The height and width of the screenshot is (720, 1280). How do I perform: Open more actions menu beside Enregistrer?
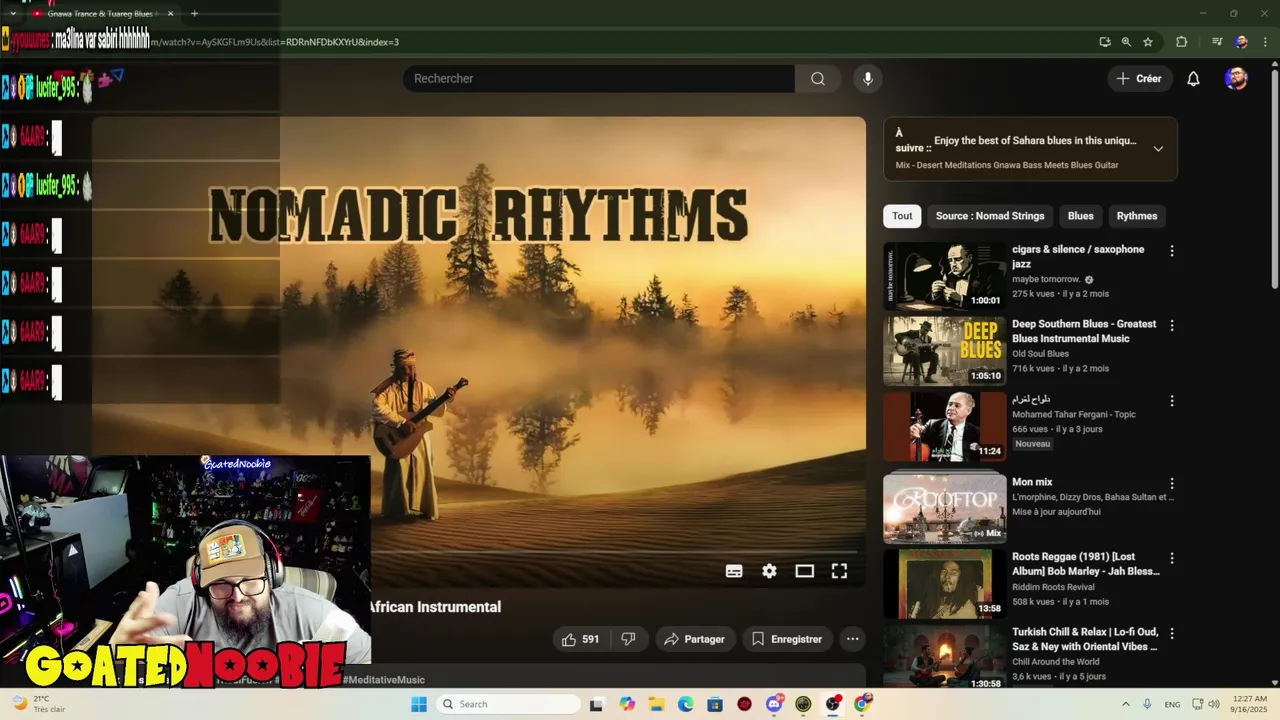tap(852, 639)
